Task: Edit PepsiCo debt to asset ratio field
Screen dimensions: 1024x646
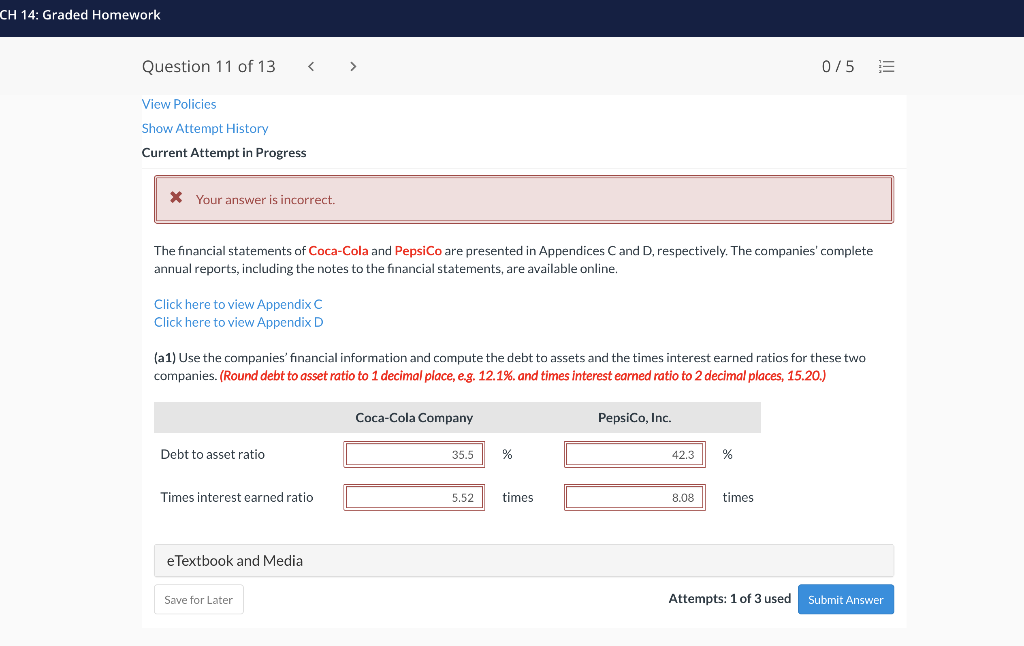Action: pyautogui.click(x=635, y=455)
